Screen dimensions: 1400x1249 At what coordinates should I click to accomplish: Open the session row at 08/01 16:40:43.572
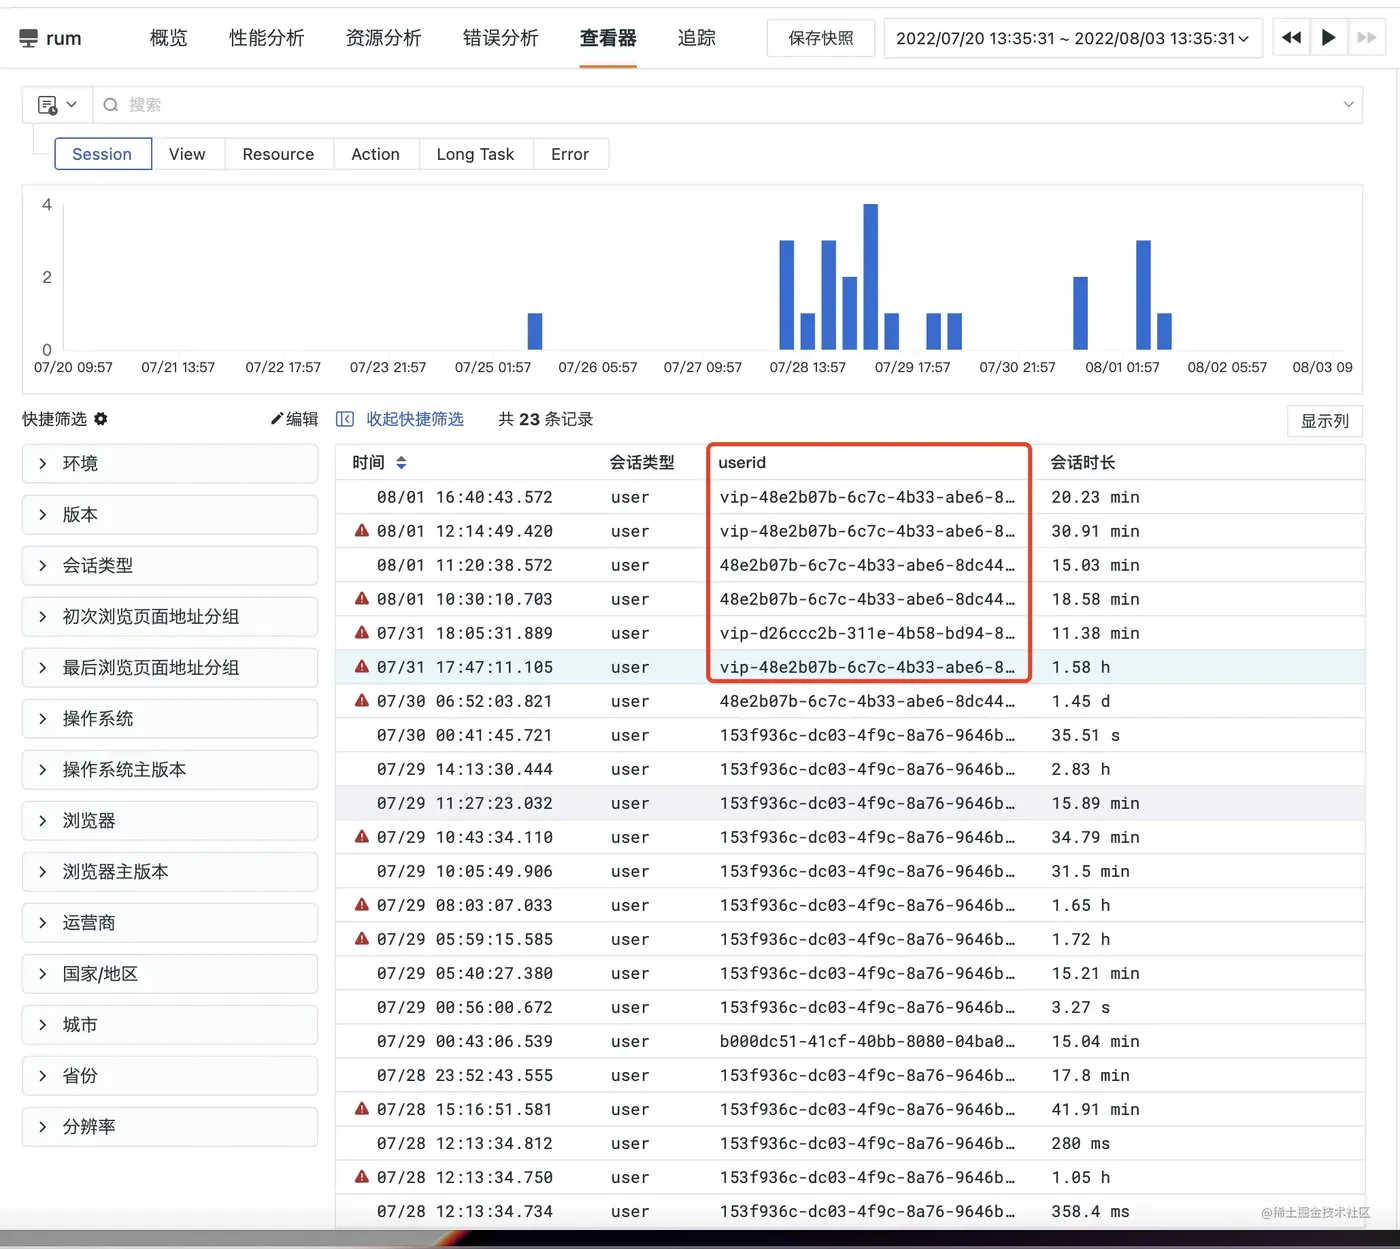click(x=850, y=497)
